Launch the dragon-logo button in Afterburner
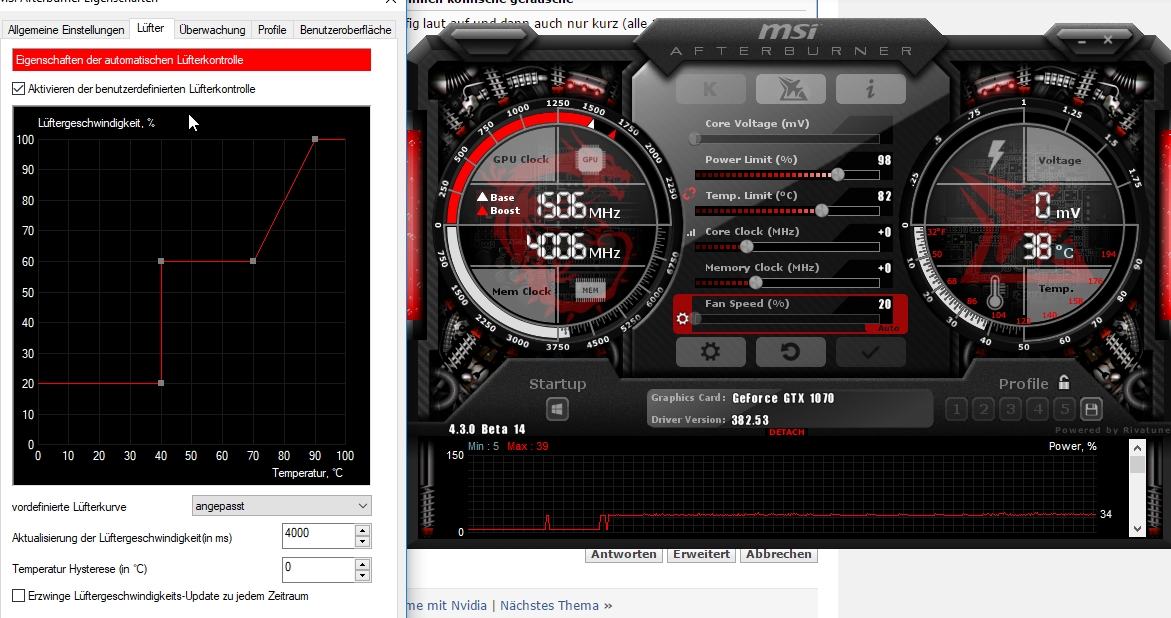1171x618 pixels. [x=790, y=89]
